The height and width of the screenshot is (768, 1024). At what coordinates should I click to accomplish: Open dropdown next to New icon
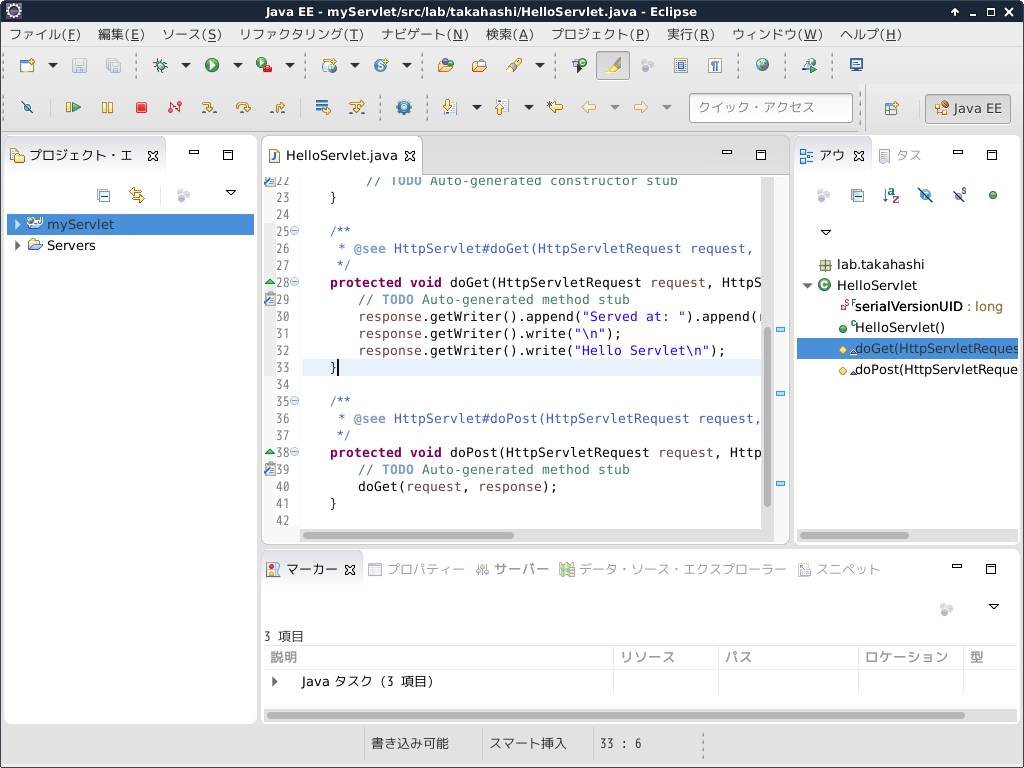pyautogui.click(x=53, y=65)
